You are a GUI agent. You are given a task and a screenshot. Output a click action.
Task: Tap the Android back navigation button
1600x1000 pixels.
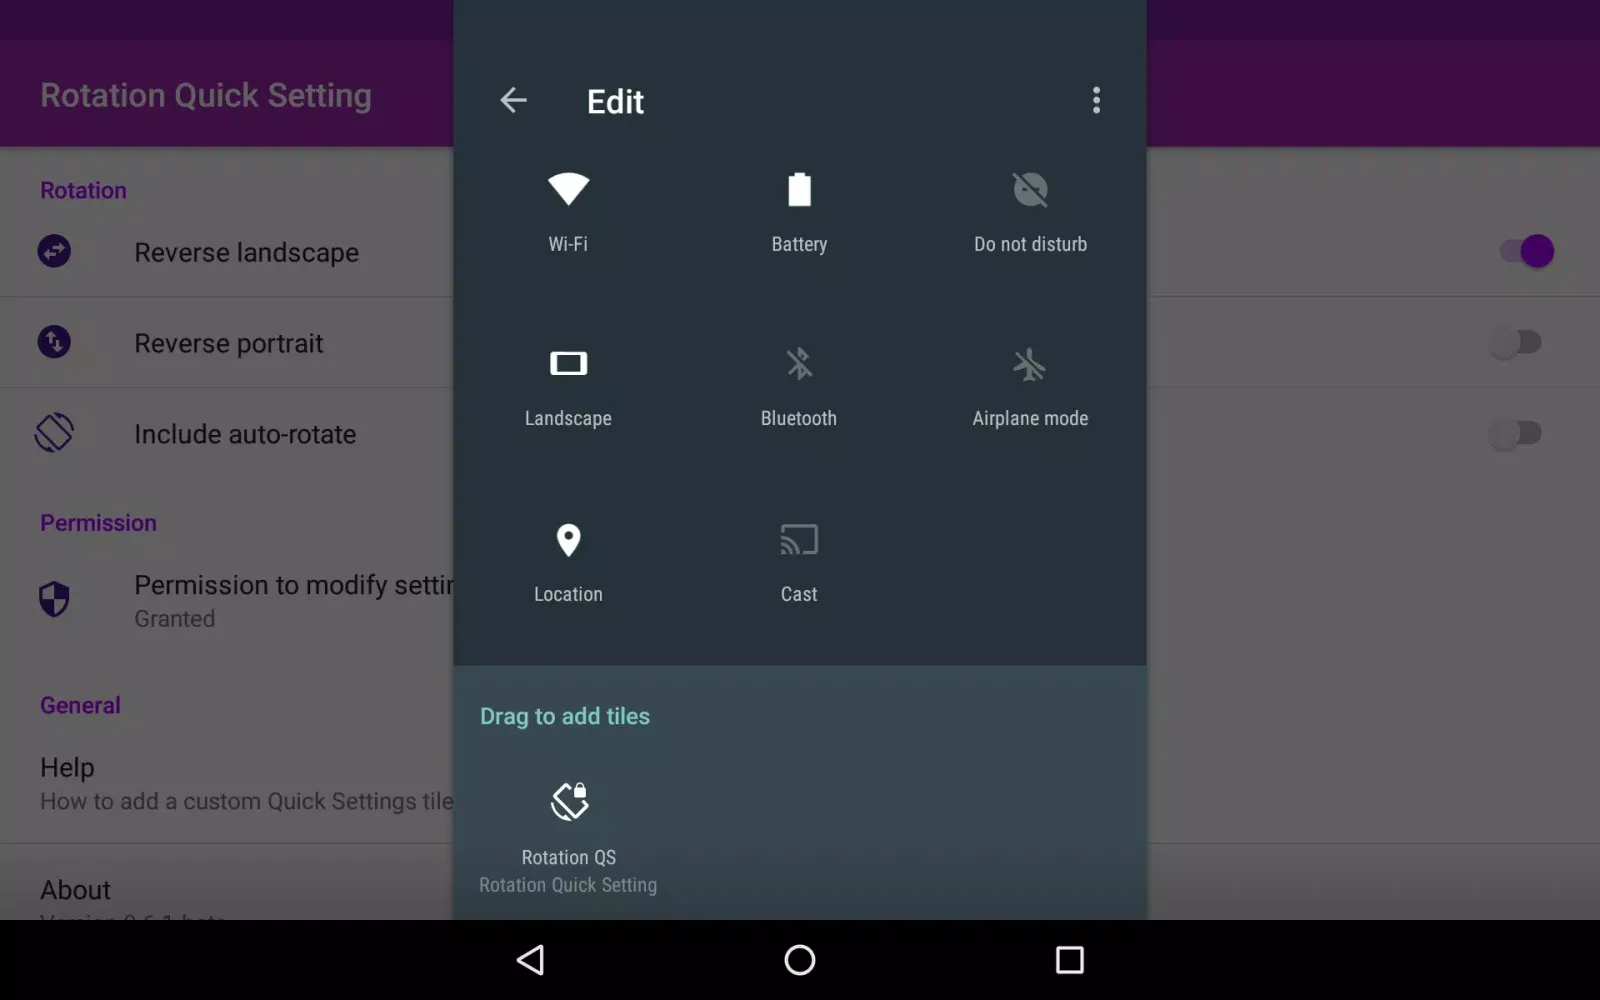(x=531, y=960)
